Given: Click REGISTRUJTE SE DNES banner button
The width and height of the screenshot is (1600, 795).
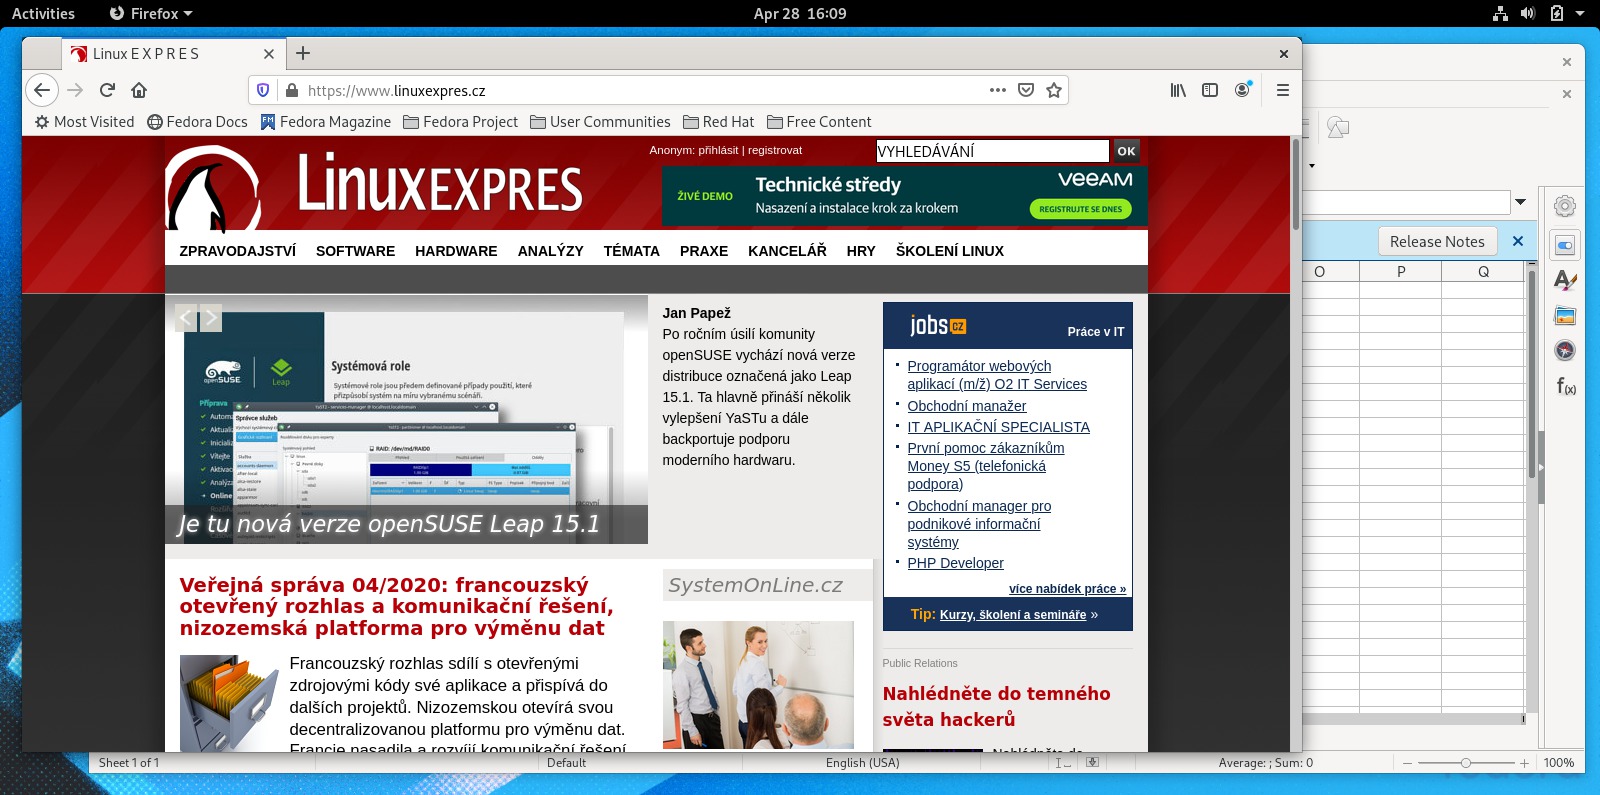Looking at the screenshot, I should tap(1080, 209).
